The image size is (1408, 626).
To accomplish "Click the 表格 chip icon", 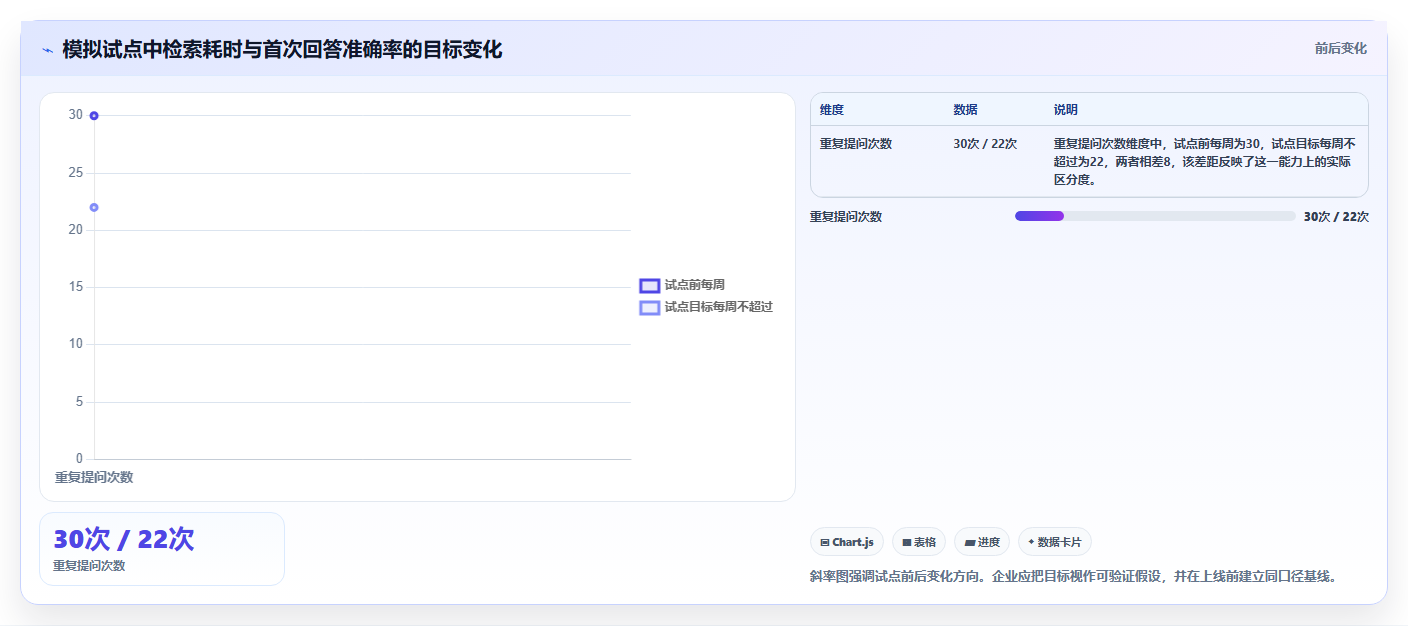I will [907, 542].
